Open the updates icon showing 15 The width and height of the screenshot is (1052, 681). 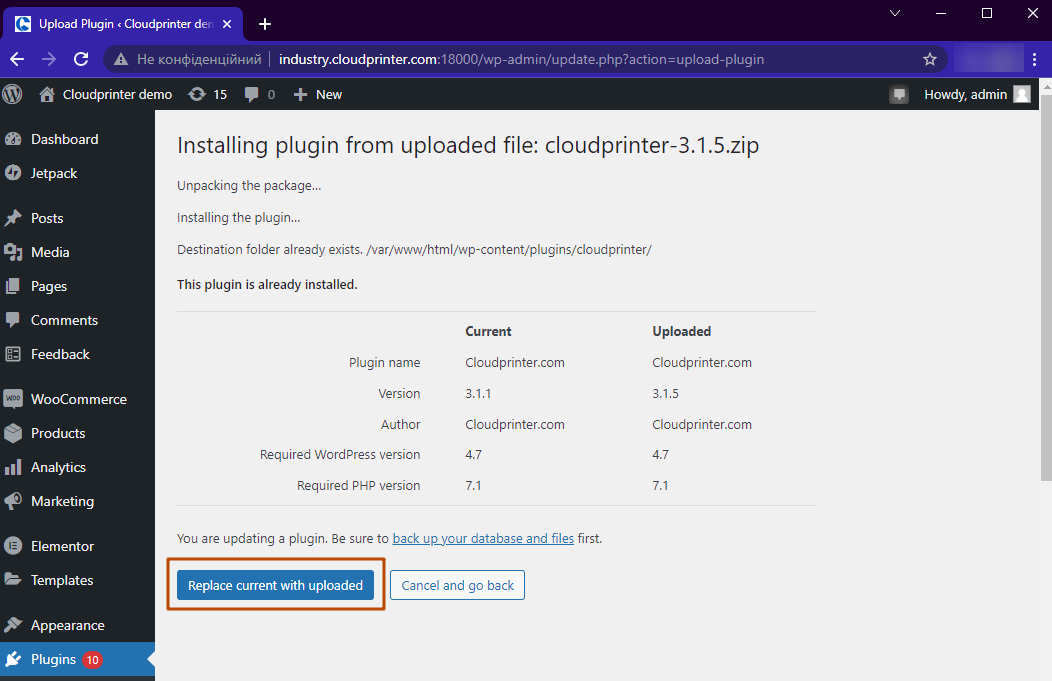[197, 95]
